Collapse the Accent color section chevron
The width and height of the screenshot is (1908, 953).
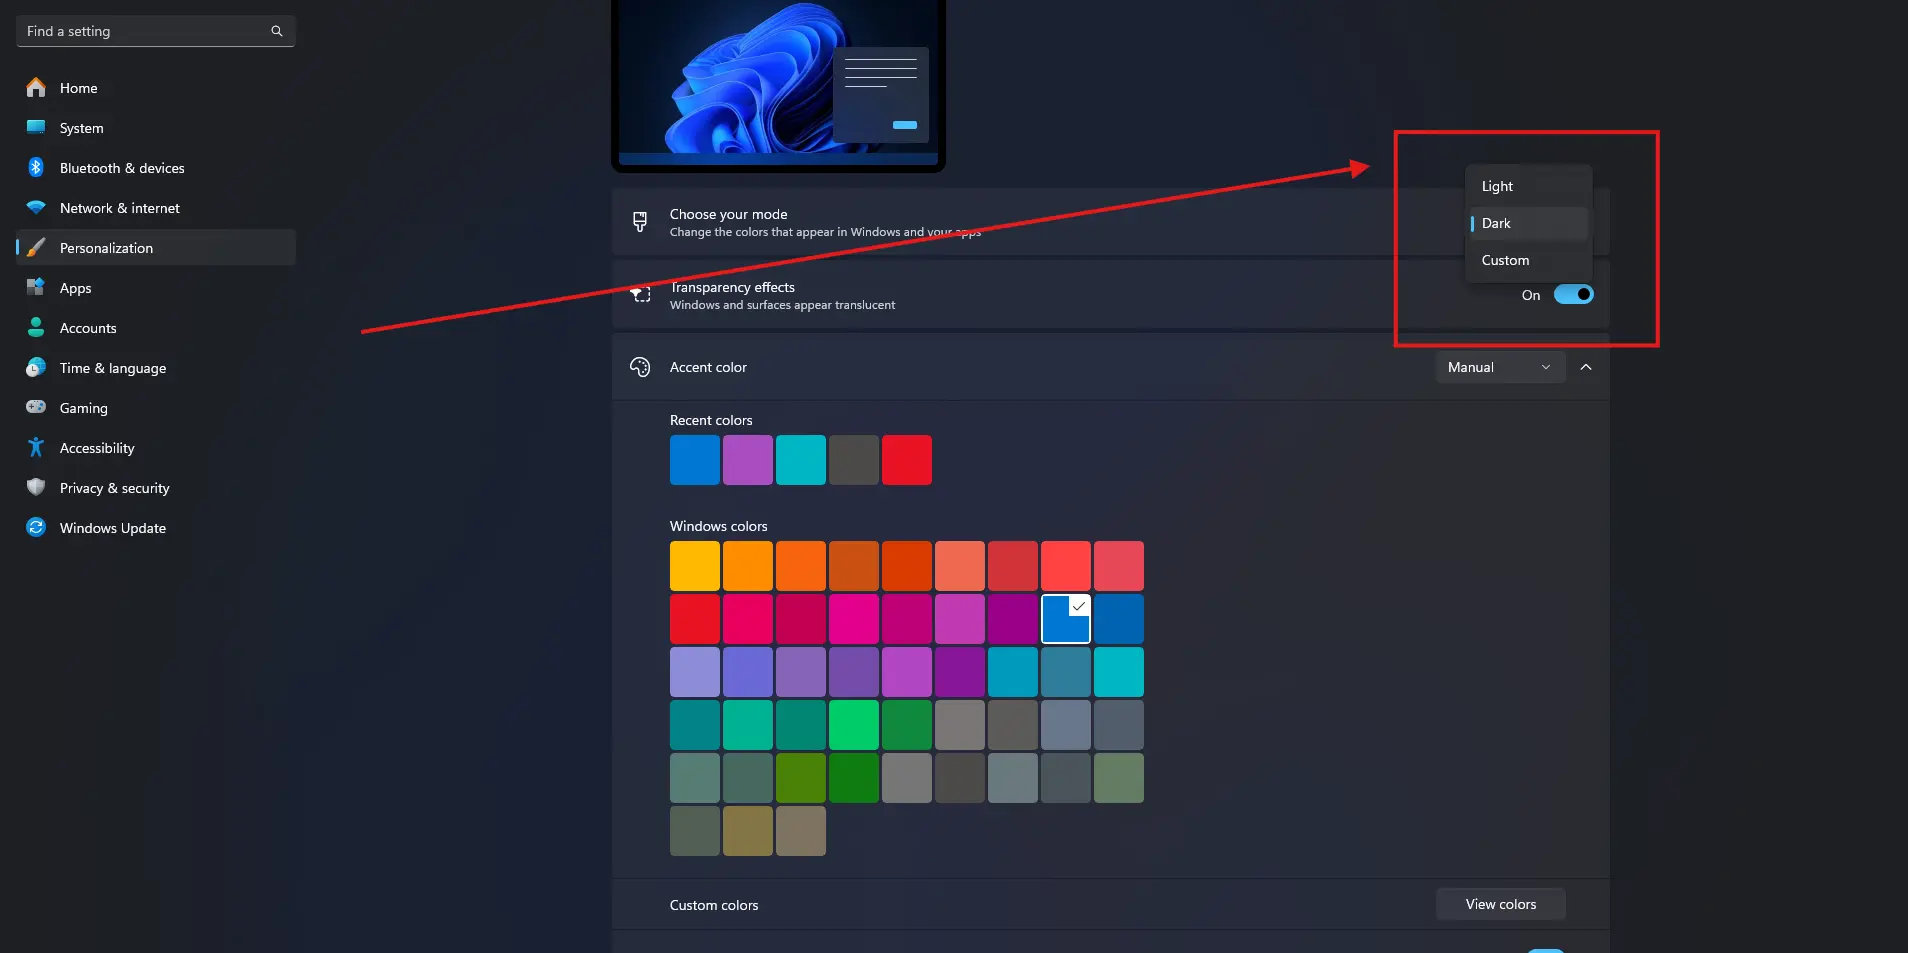tap(1586, 367)
